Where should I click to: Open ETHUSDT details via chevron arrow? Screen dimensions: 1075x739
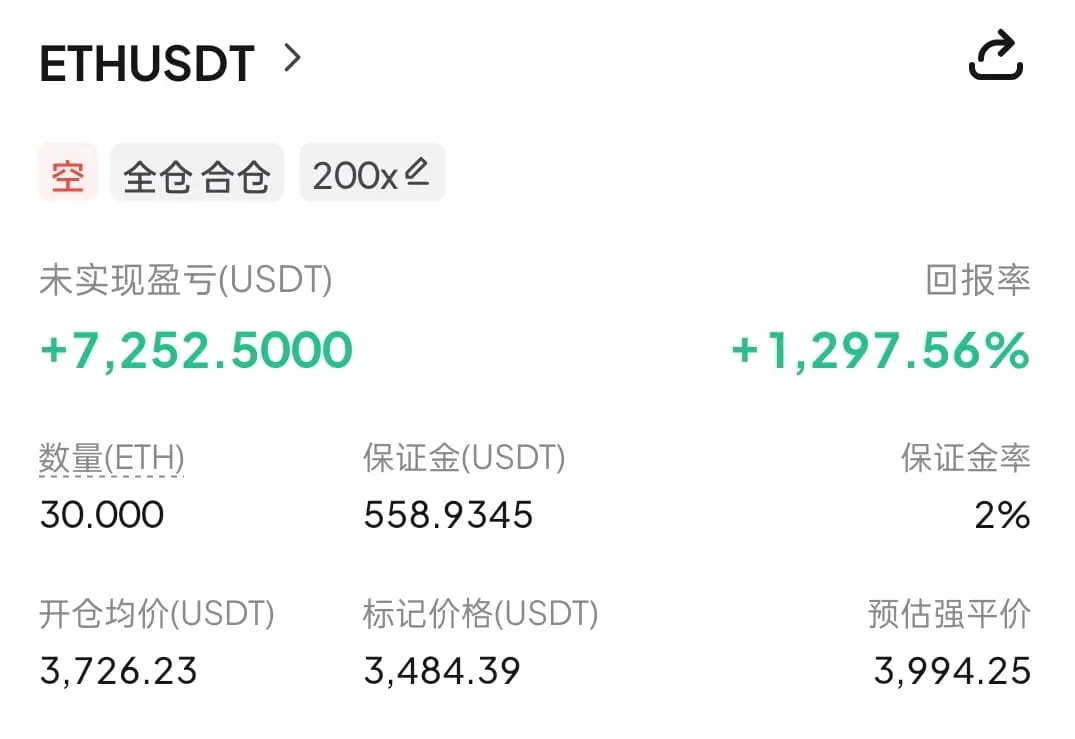(x=293, y=58)
